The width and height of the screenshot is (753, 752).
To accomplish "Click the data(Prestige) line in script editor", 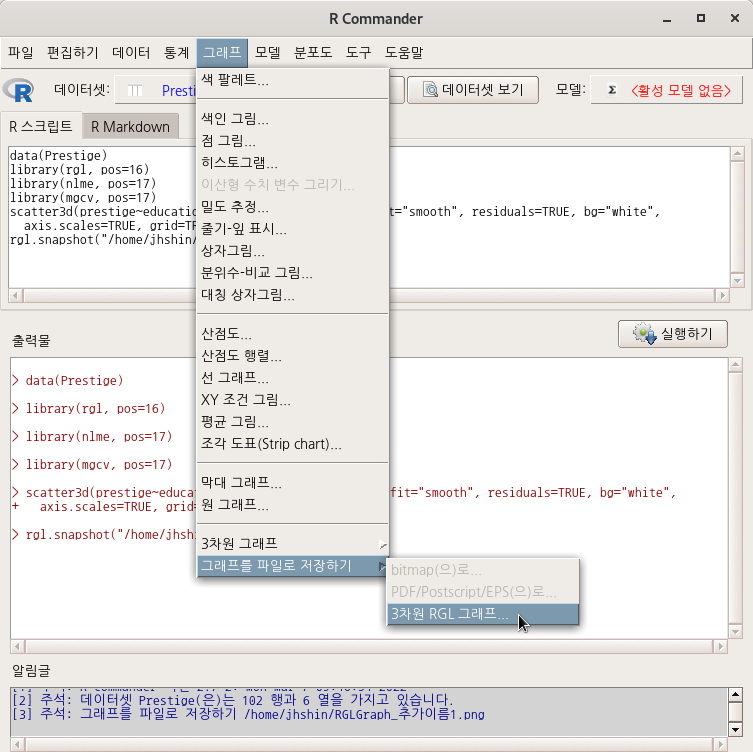I will 59,156.
